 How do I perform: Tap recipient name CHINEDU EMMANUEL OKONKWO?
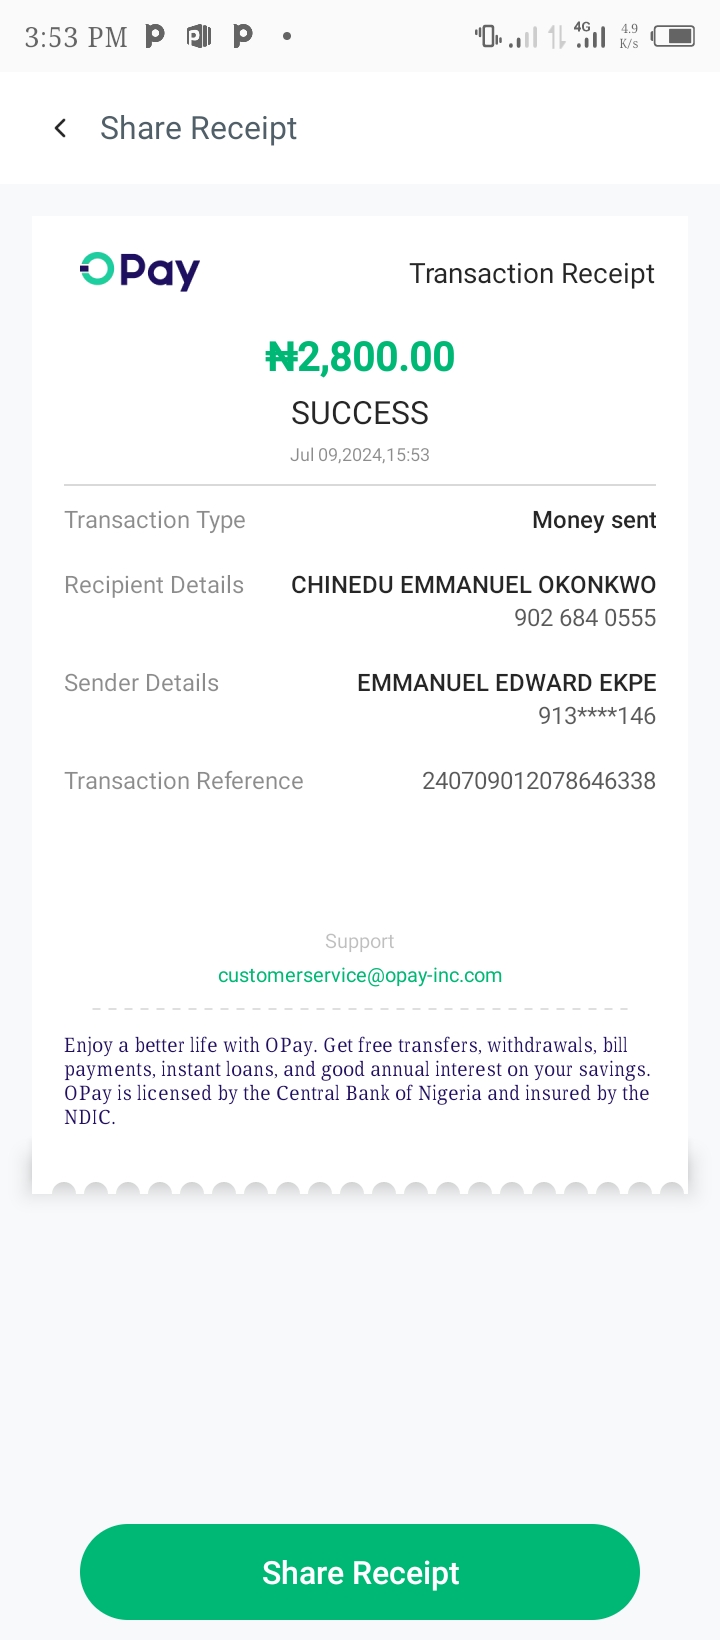pyautogui.click(x=473, y=585)
